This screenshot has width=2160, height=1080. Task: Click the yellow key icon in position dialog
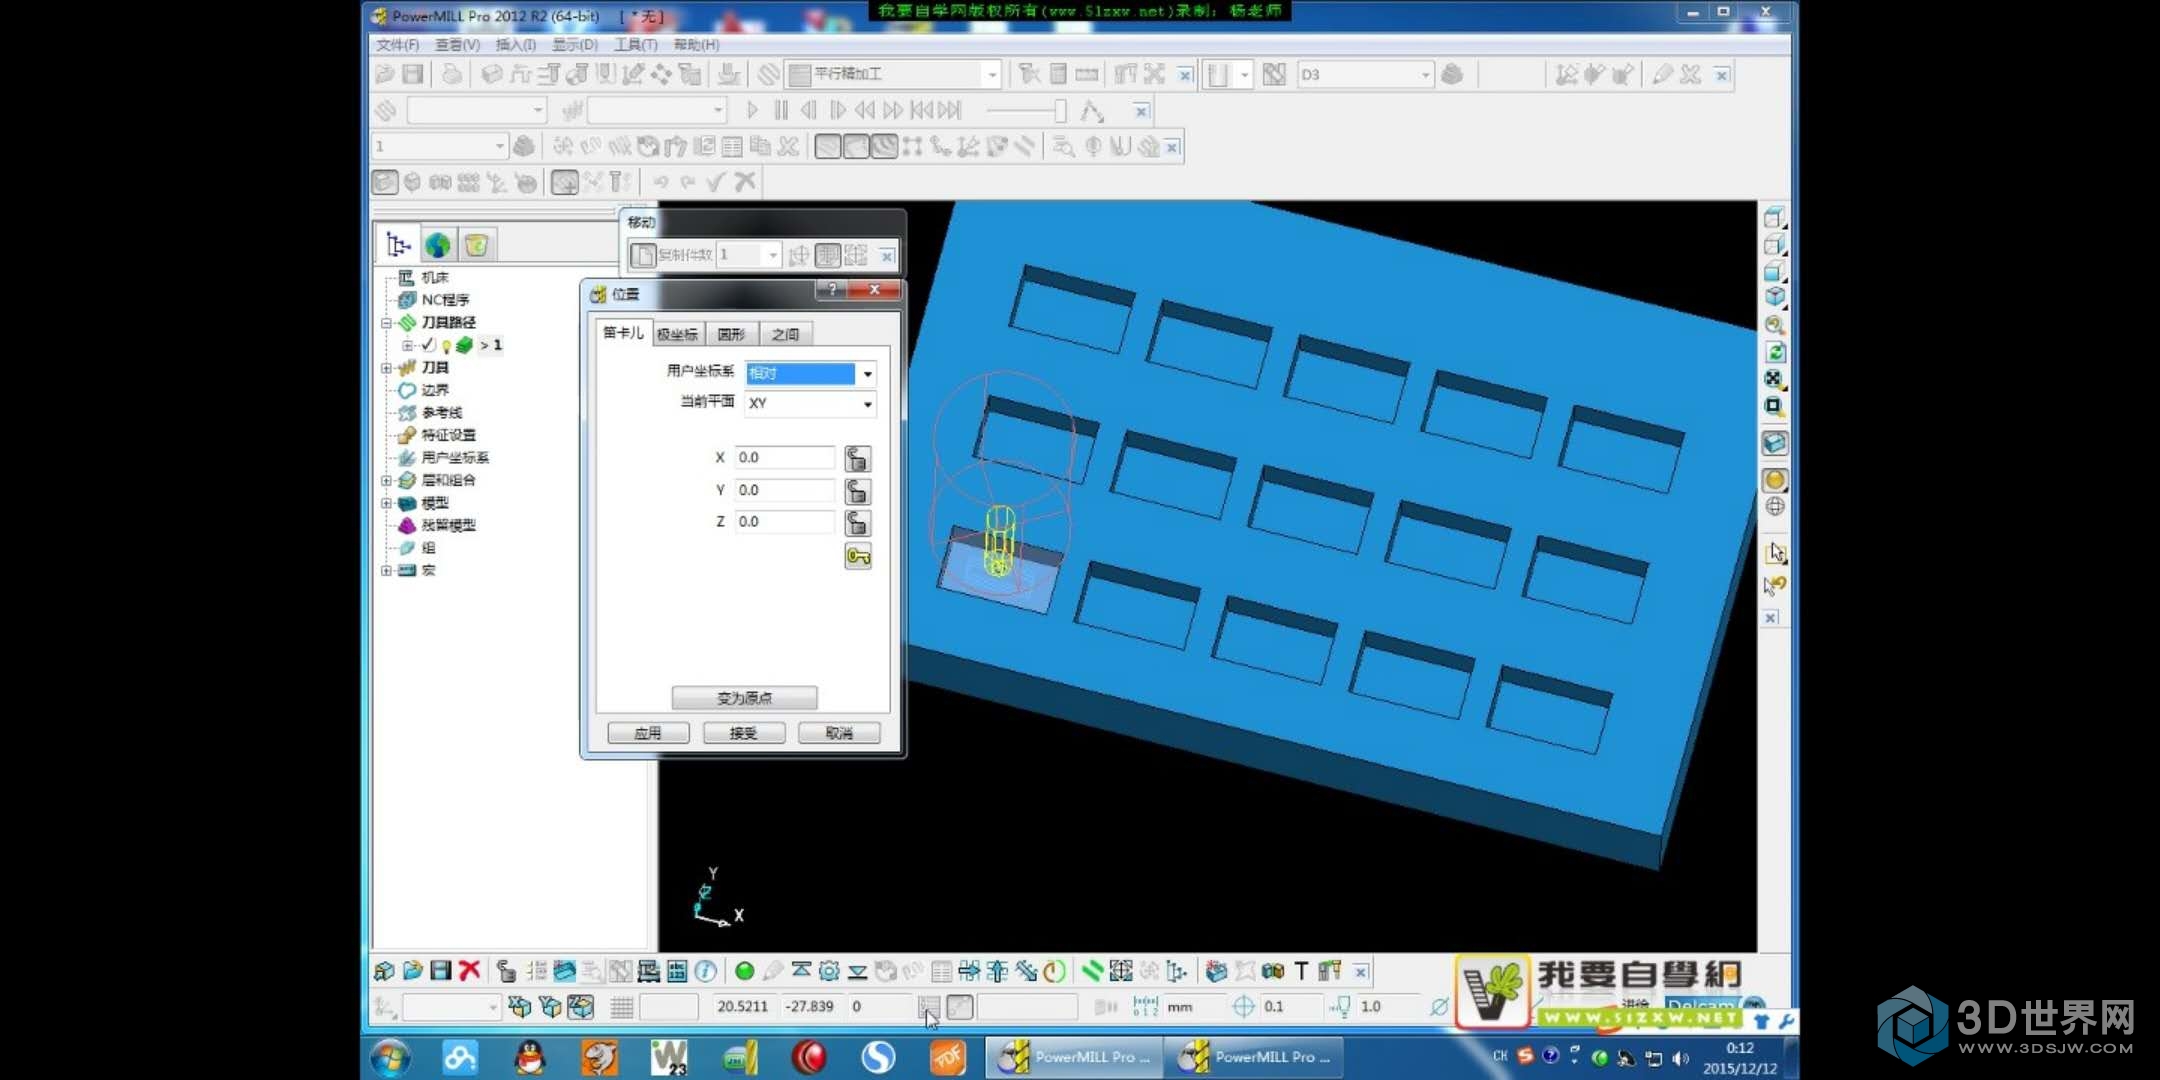point(858,556)
